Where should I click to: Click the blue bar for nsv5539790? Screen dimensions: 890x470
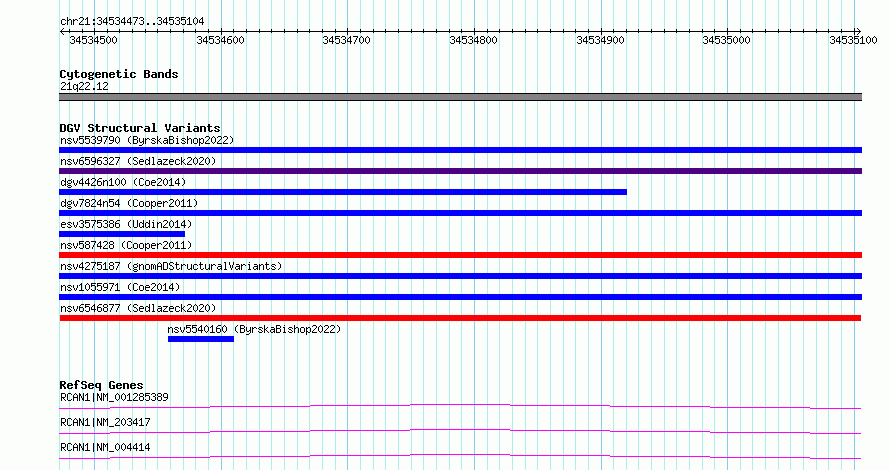point(460,150)
